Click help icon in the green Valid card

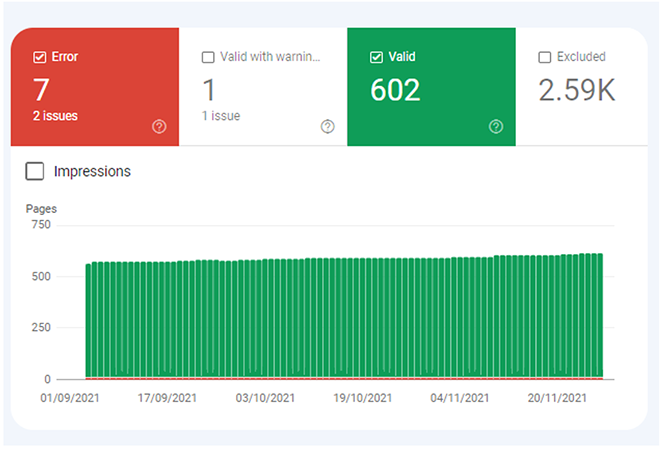click(496, 126)
